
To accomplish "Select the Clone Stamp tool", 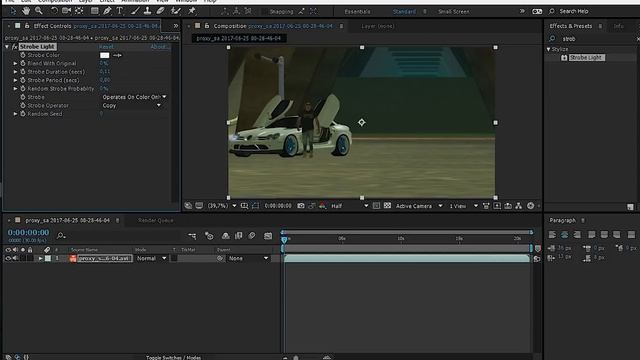I will (x=147, y=11).
